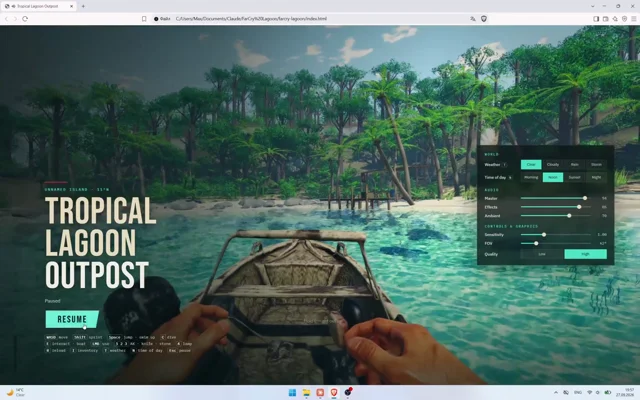
Task: Set weather to Rain
Action: [575, 164]
